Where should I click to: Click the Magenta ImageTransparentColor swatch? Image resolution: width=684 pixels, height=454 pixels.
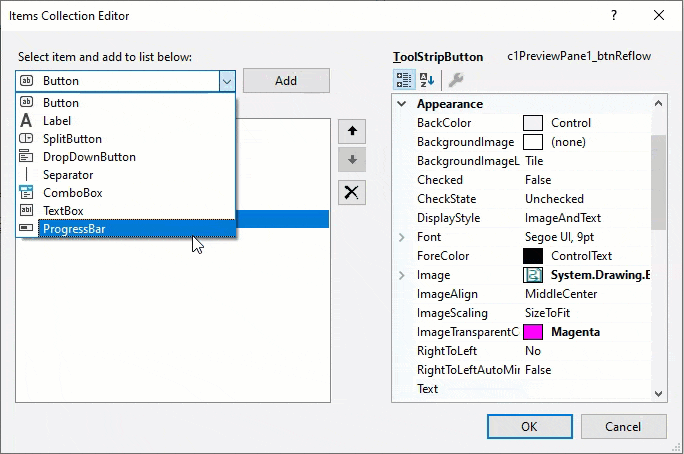coord(533,332)
